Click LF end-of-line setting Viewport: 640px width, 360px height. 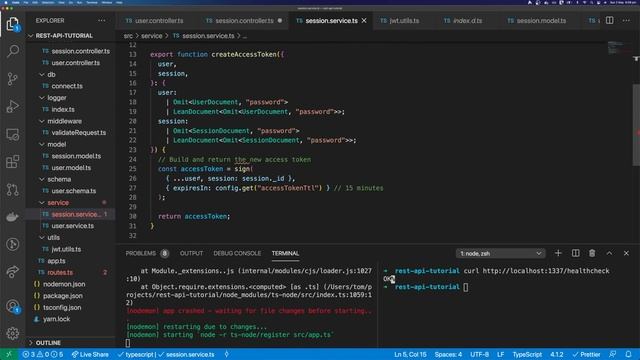pyautogui.click(x=500, y=354)
